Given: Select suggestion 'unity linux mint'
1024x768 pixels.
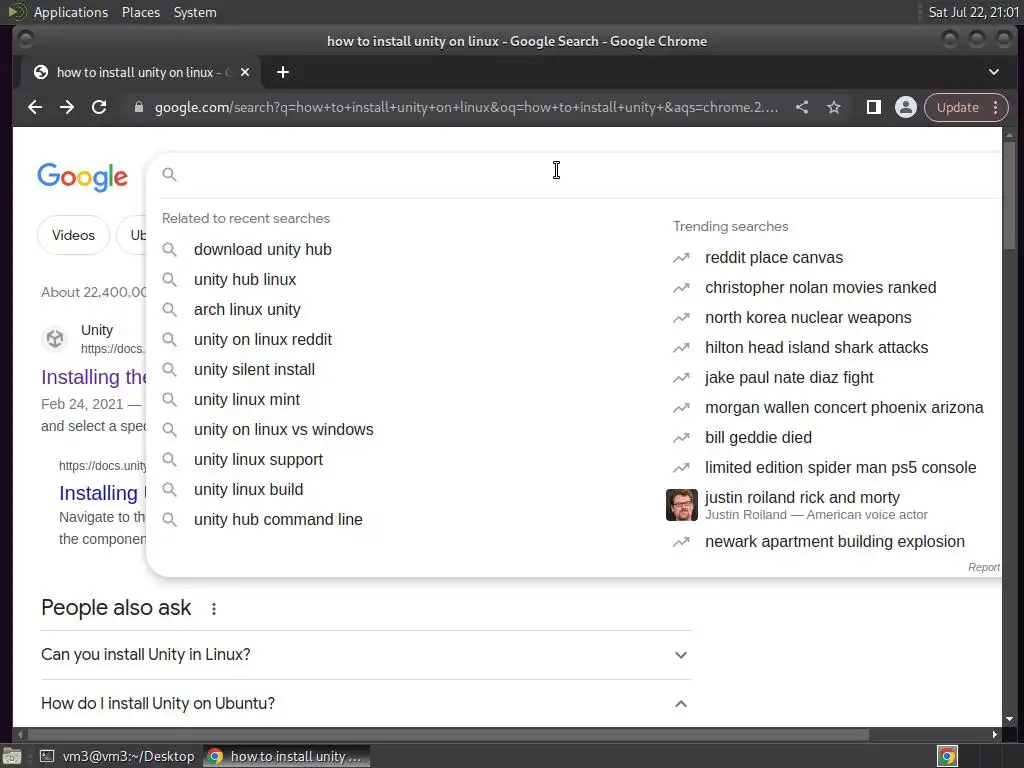Looking at the screenshot, I should click(x=247, y=400).
